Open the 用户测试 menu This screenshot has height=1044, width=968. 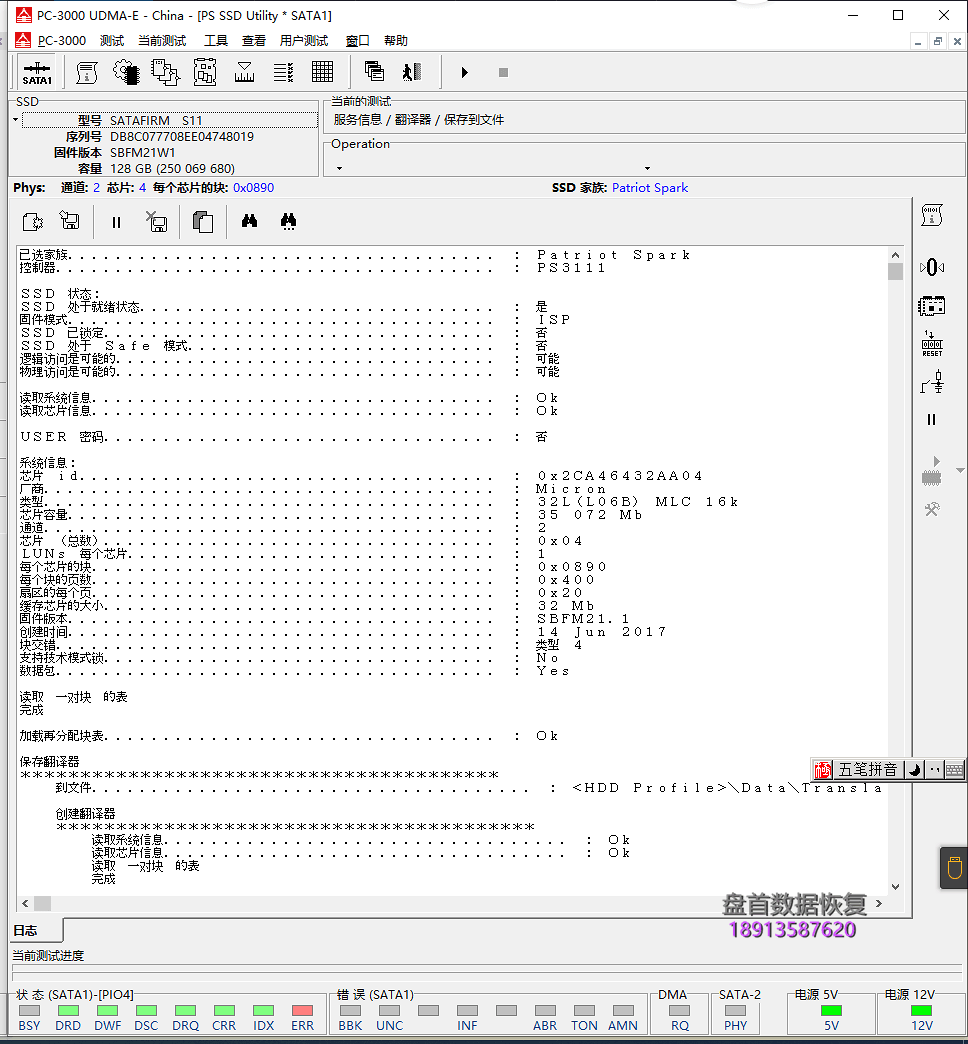click(304, 41)
